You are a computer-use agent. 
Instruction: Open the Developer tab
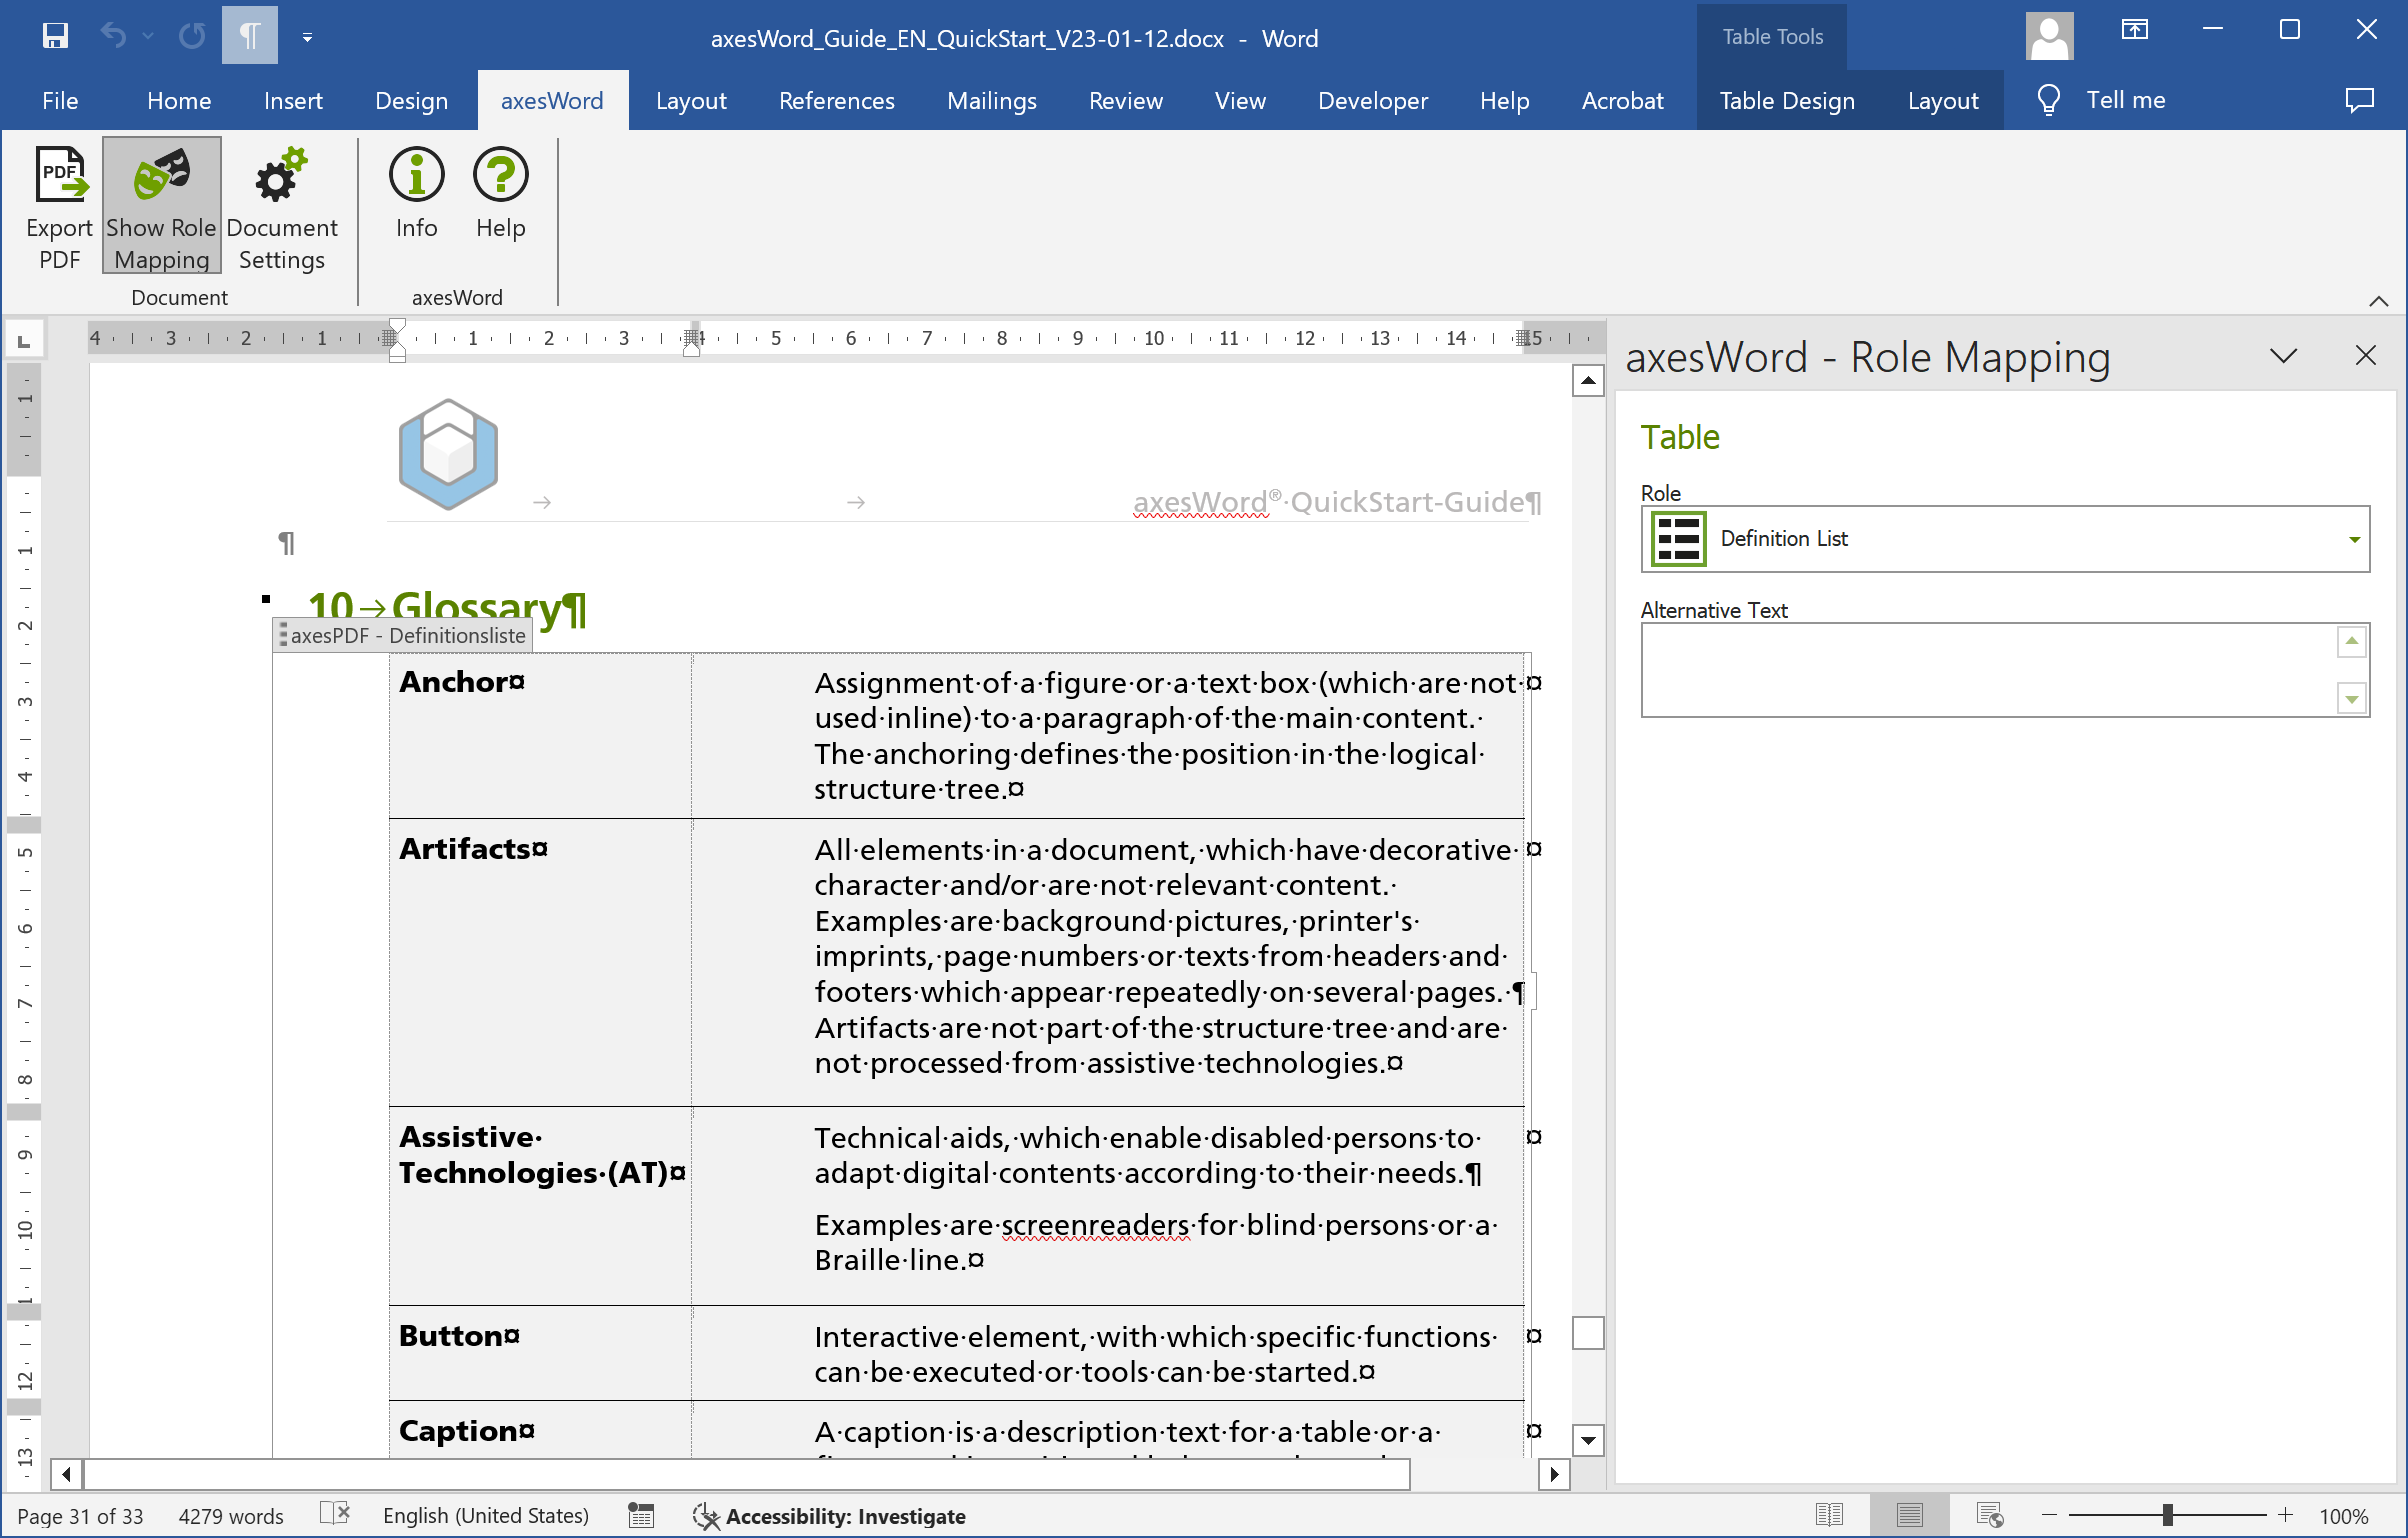coord(1372,101)
